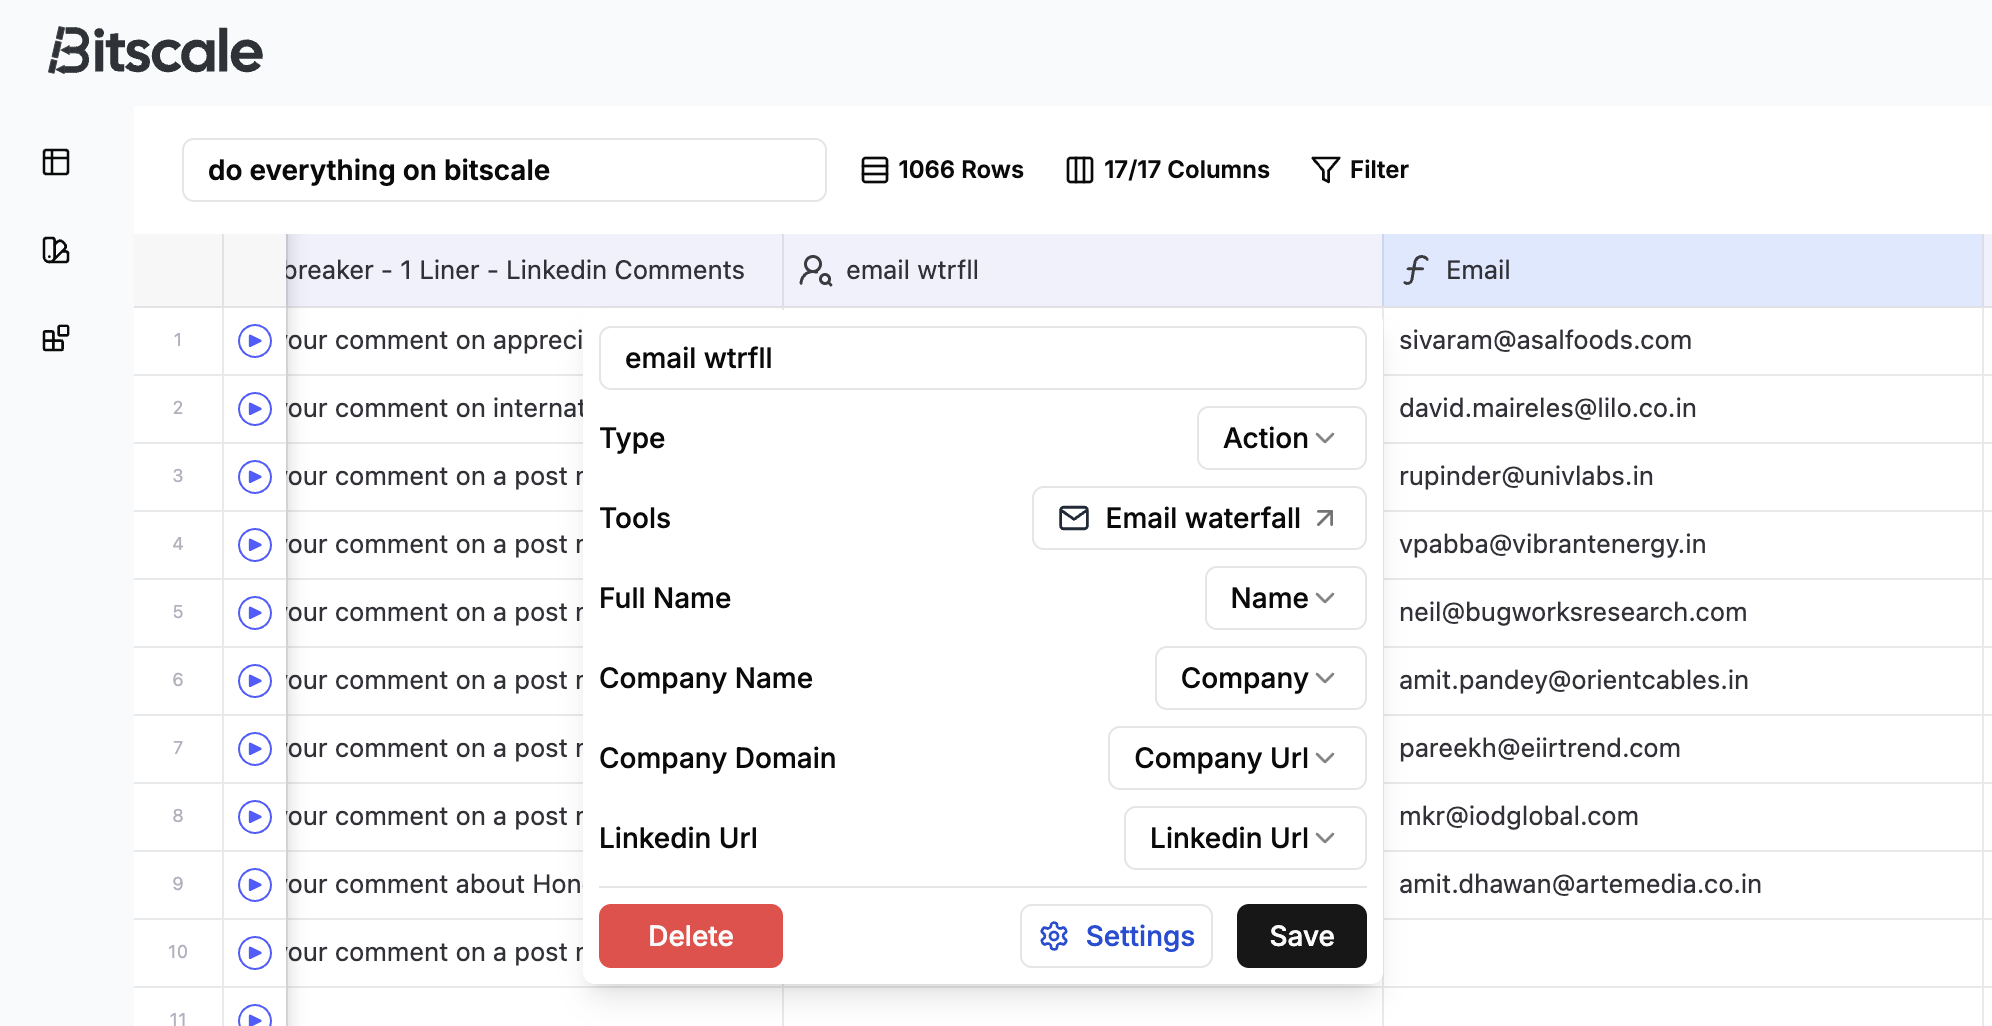Open the Company Name dropdown

[x=1260, y=678]
